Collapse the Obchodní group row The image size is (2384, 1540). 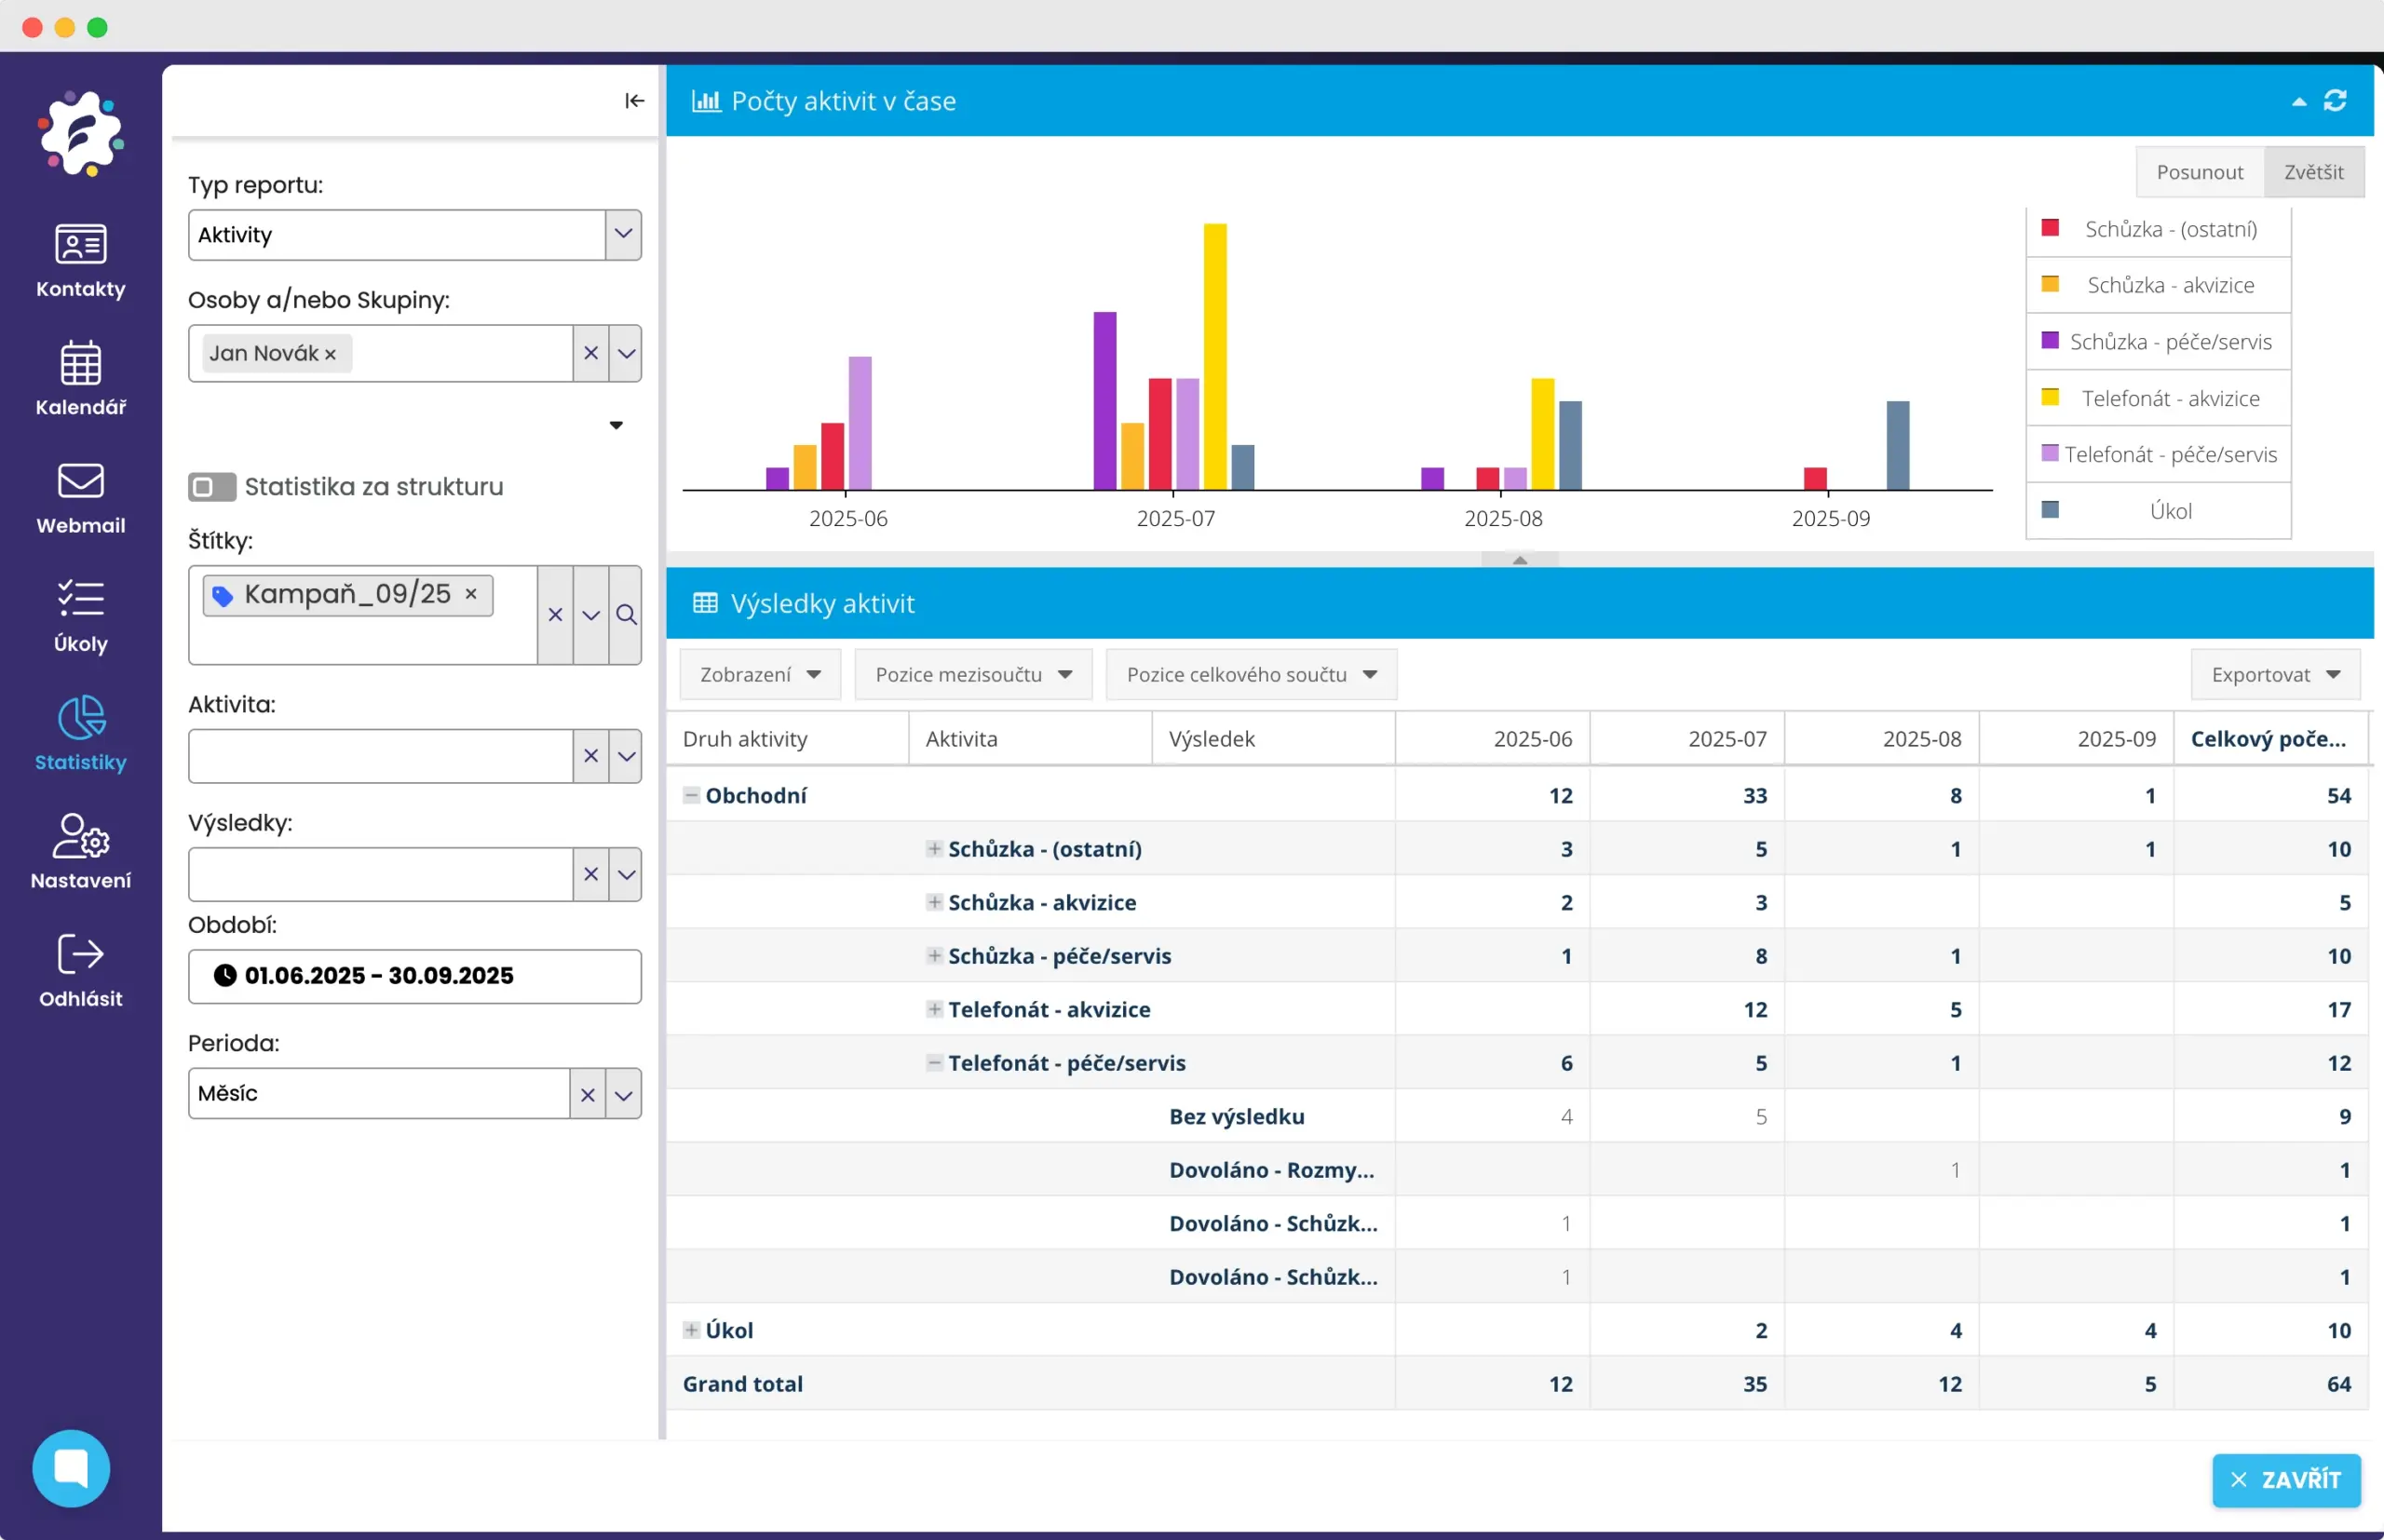pyautogui.click(x=691, y=795)
